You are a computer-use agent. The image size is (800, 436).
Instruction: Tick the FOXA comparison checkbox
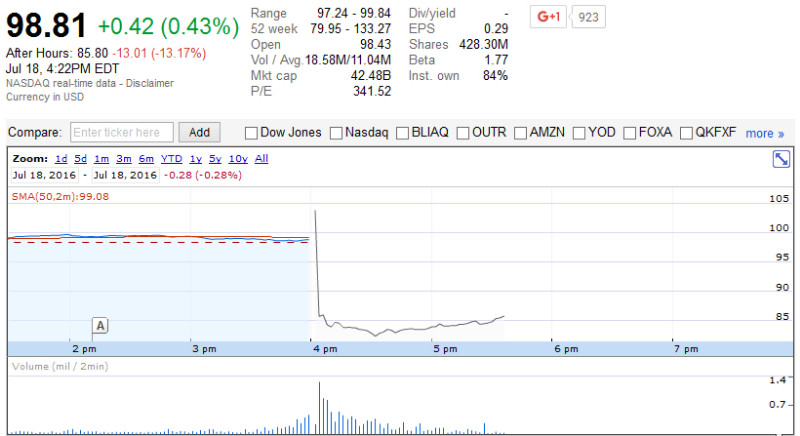click(x=630, y=133)
